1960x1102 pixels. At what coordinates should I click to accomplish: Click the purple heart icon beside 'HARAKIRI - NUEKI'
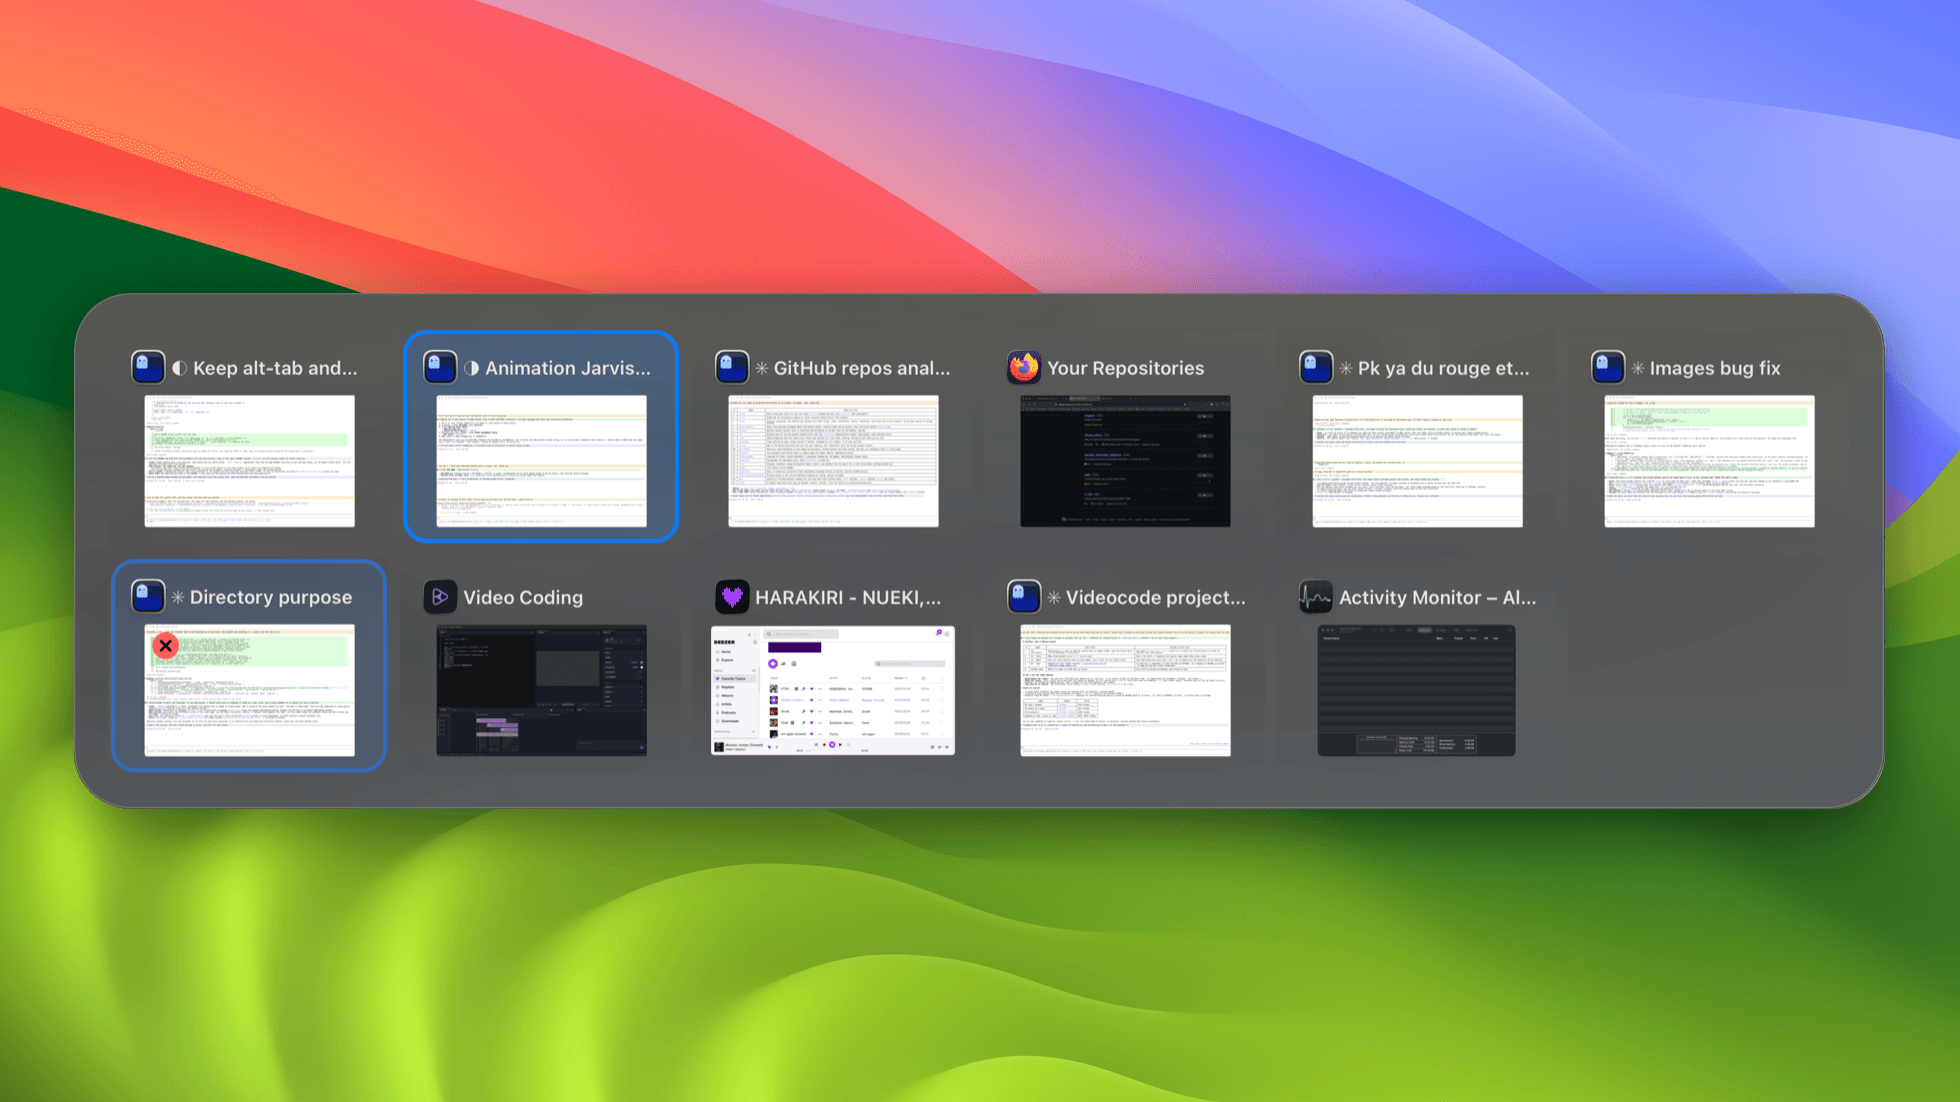coord(732,596)
